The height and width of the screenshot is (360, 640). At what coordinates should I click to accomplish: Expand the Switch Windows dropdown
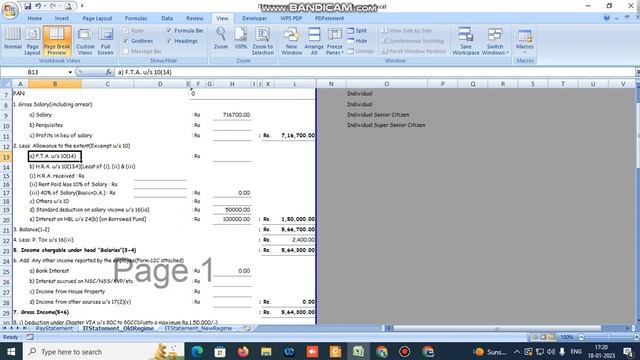click(495, 41)
